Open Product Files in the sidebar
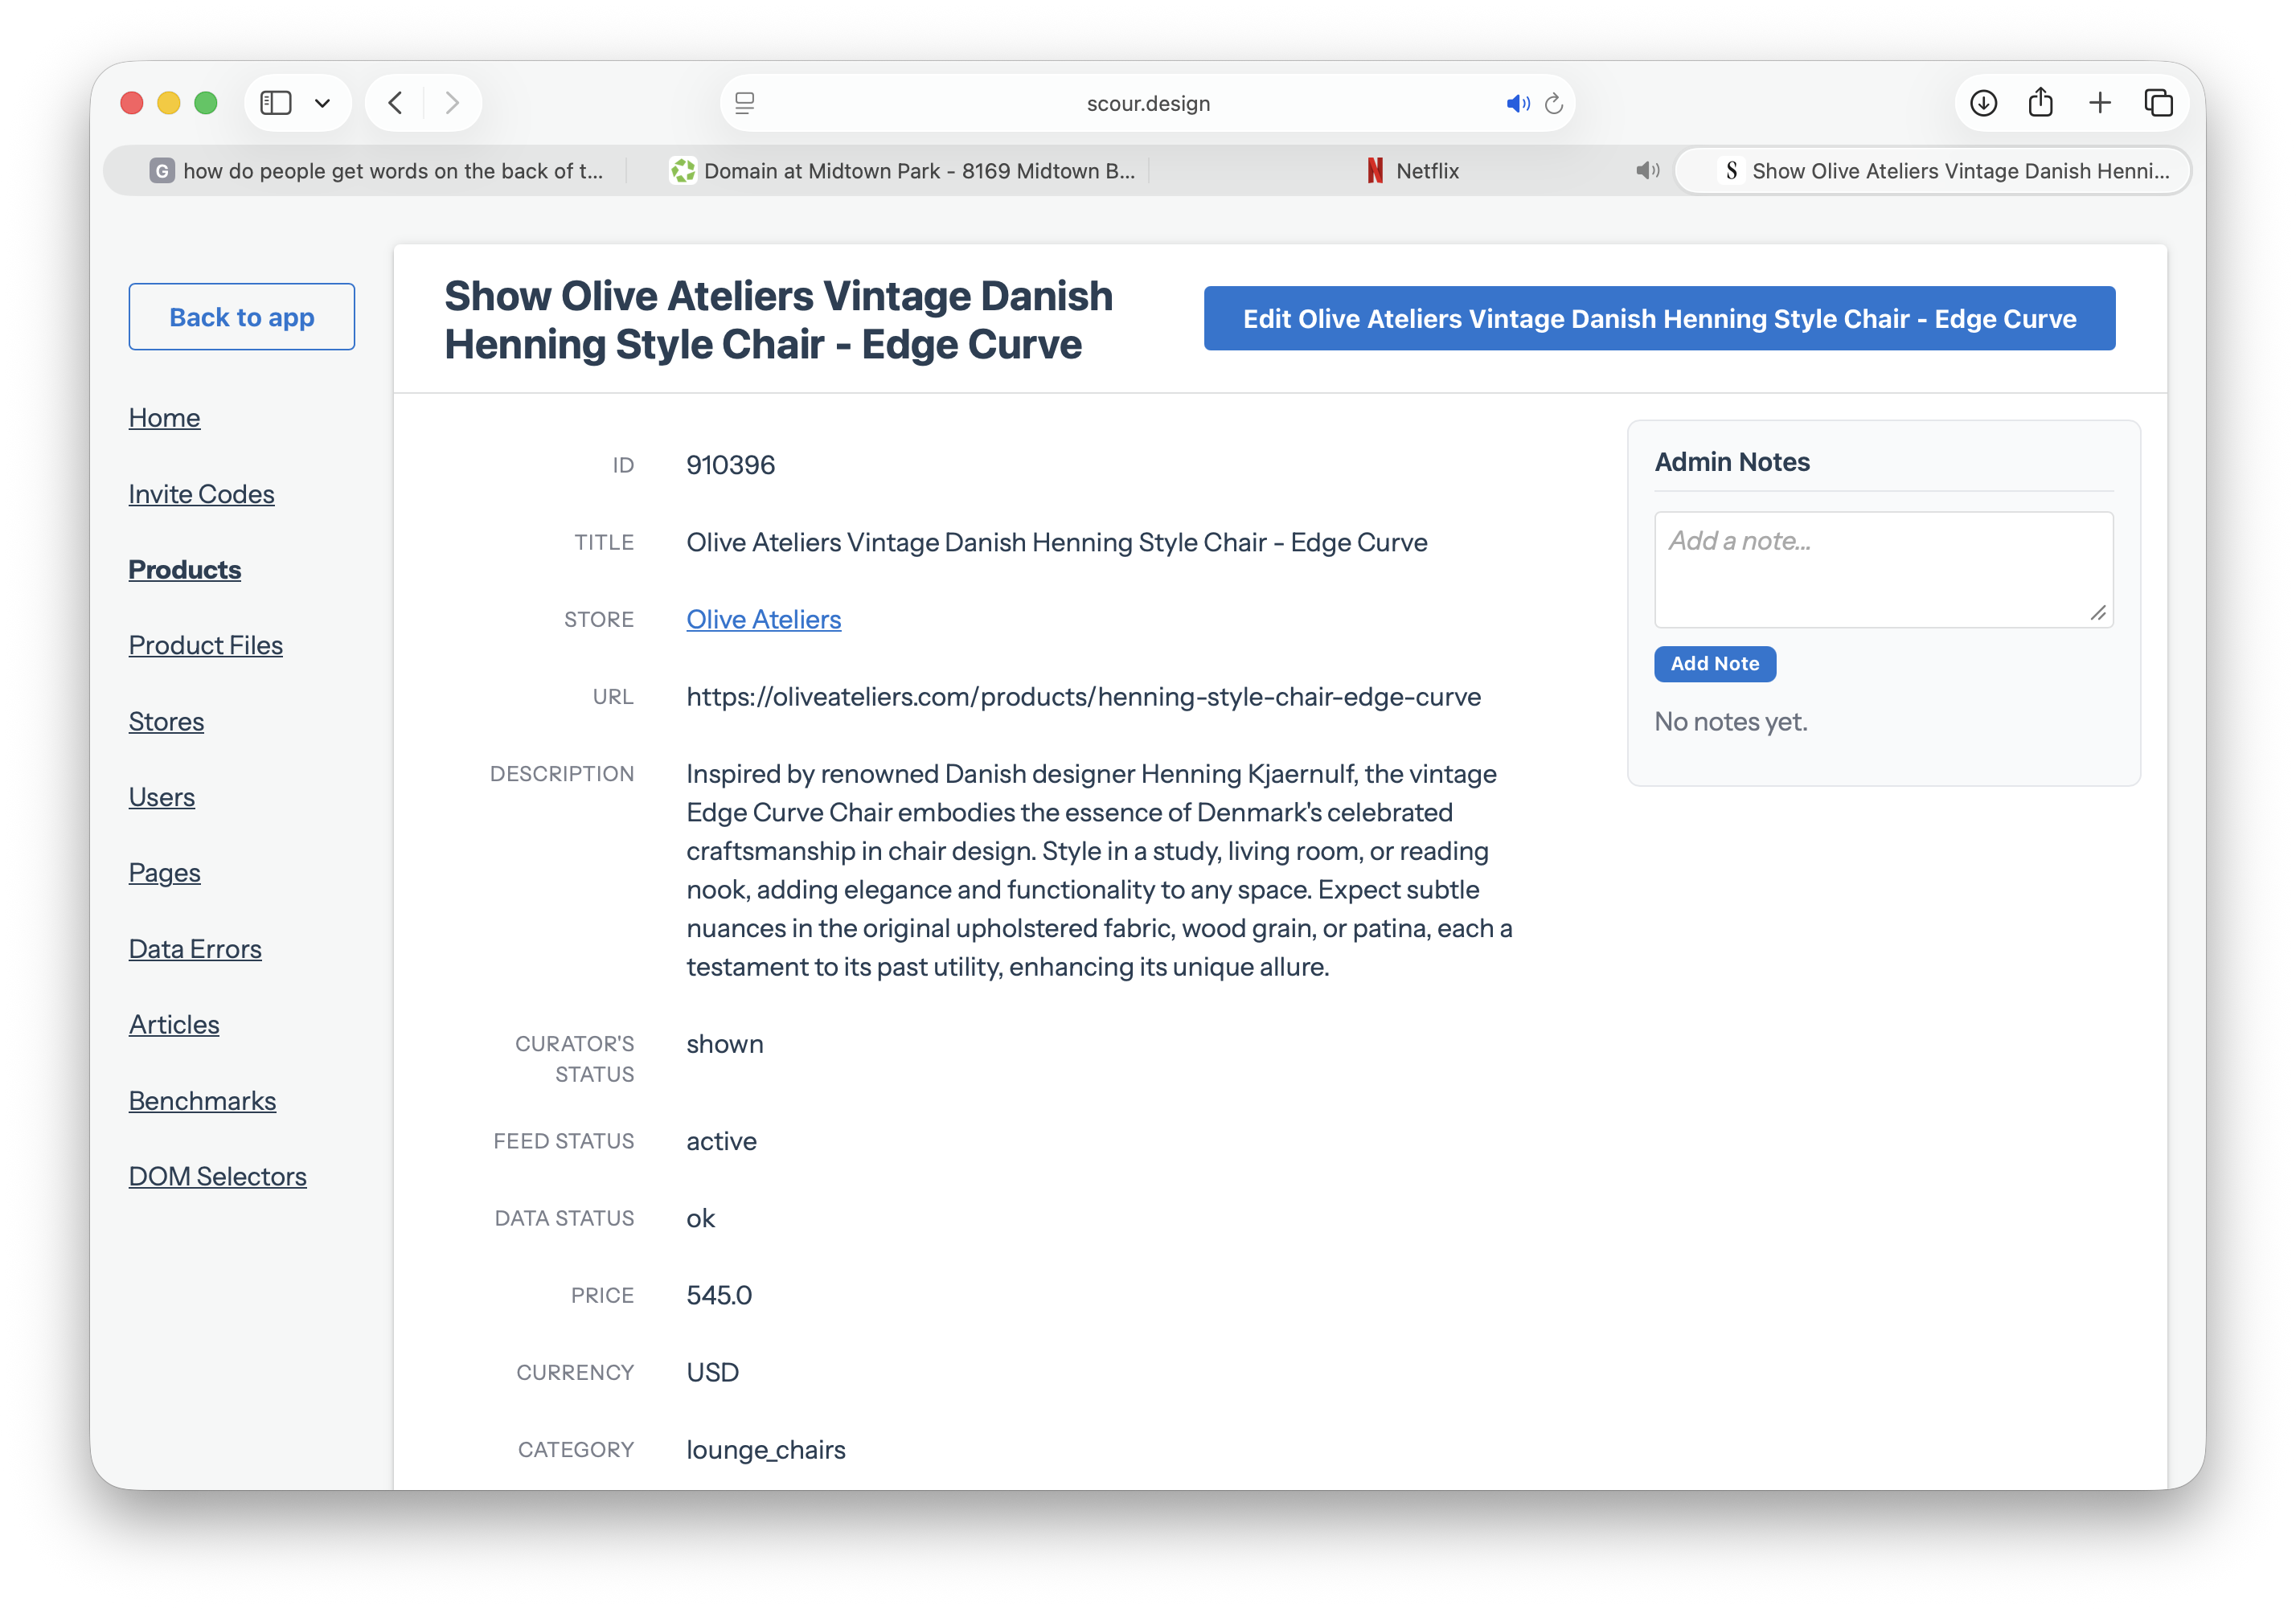The image size is (2296, 1609). click(206, 645)
